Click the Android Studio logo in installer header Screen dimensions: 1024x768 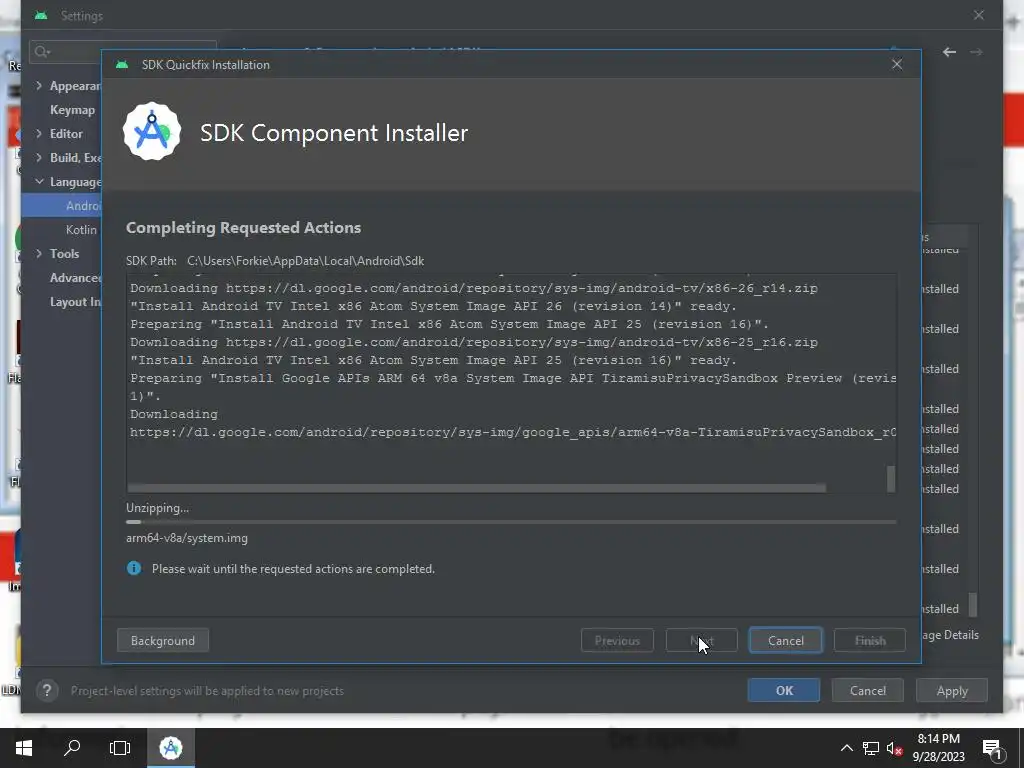[x=152, y=131]
